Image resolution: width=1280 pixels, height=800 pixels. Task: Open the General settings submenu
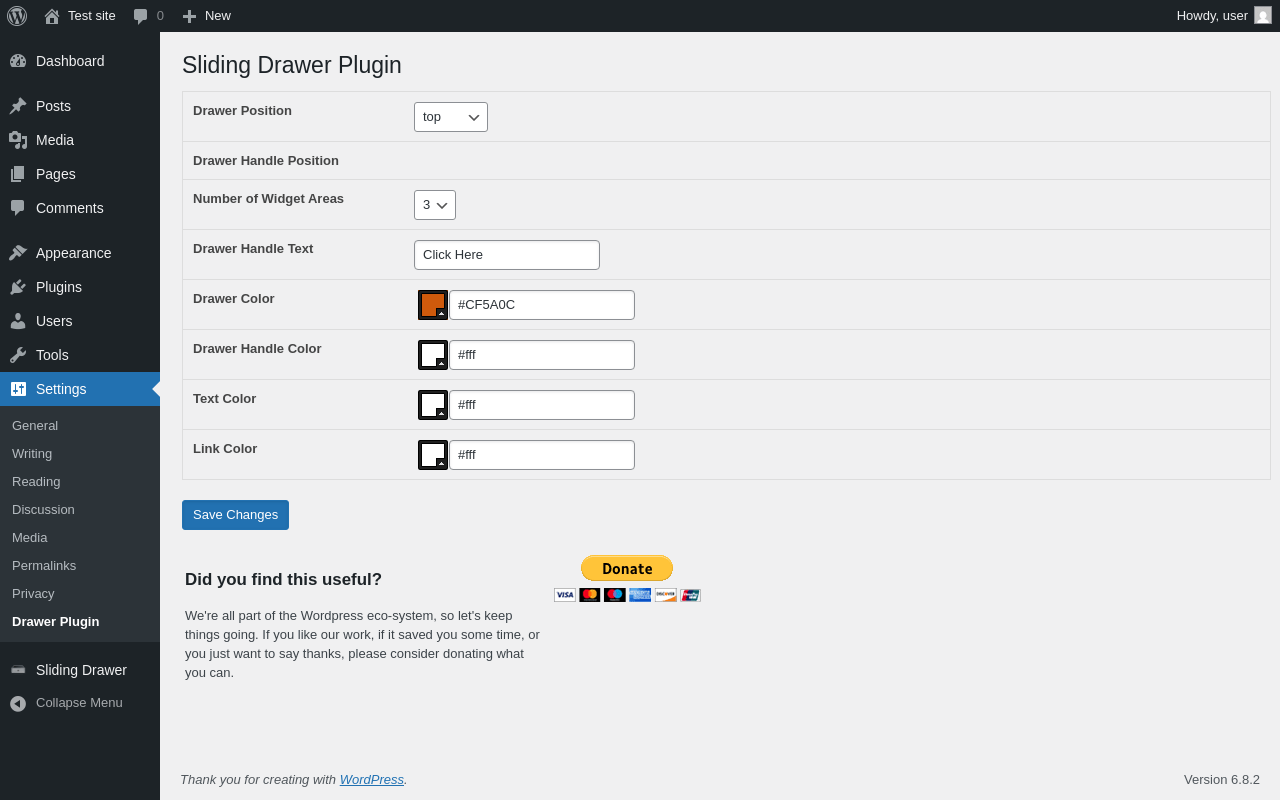point(35,425)
